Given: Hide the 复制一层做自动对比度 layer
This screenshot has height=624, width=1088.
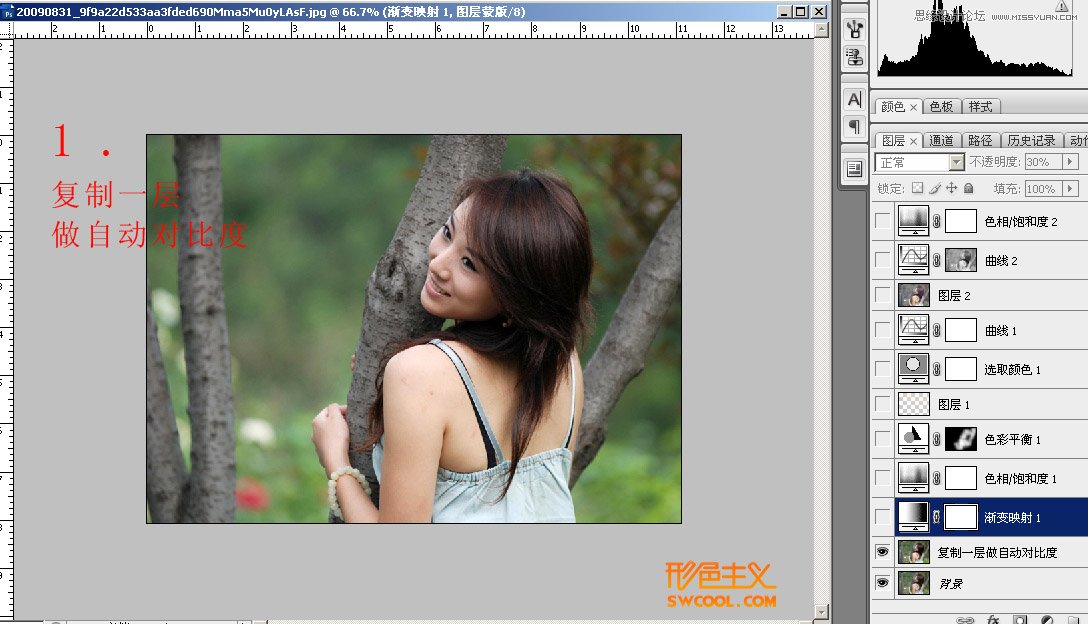Looking at the screenshot, I should click(x=884, y=551).
